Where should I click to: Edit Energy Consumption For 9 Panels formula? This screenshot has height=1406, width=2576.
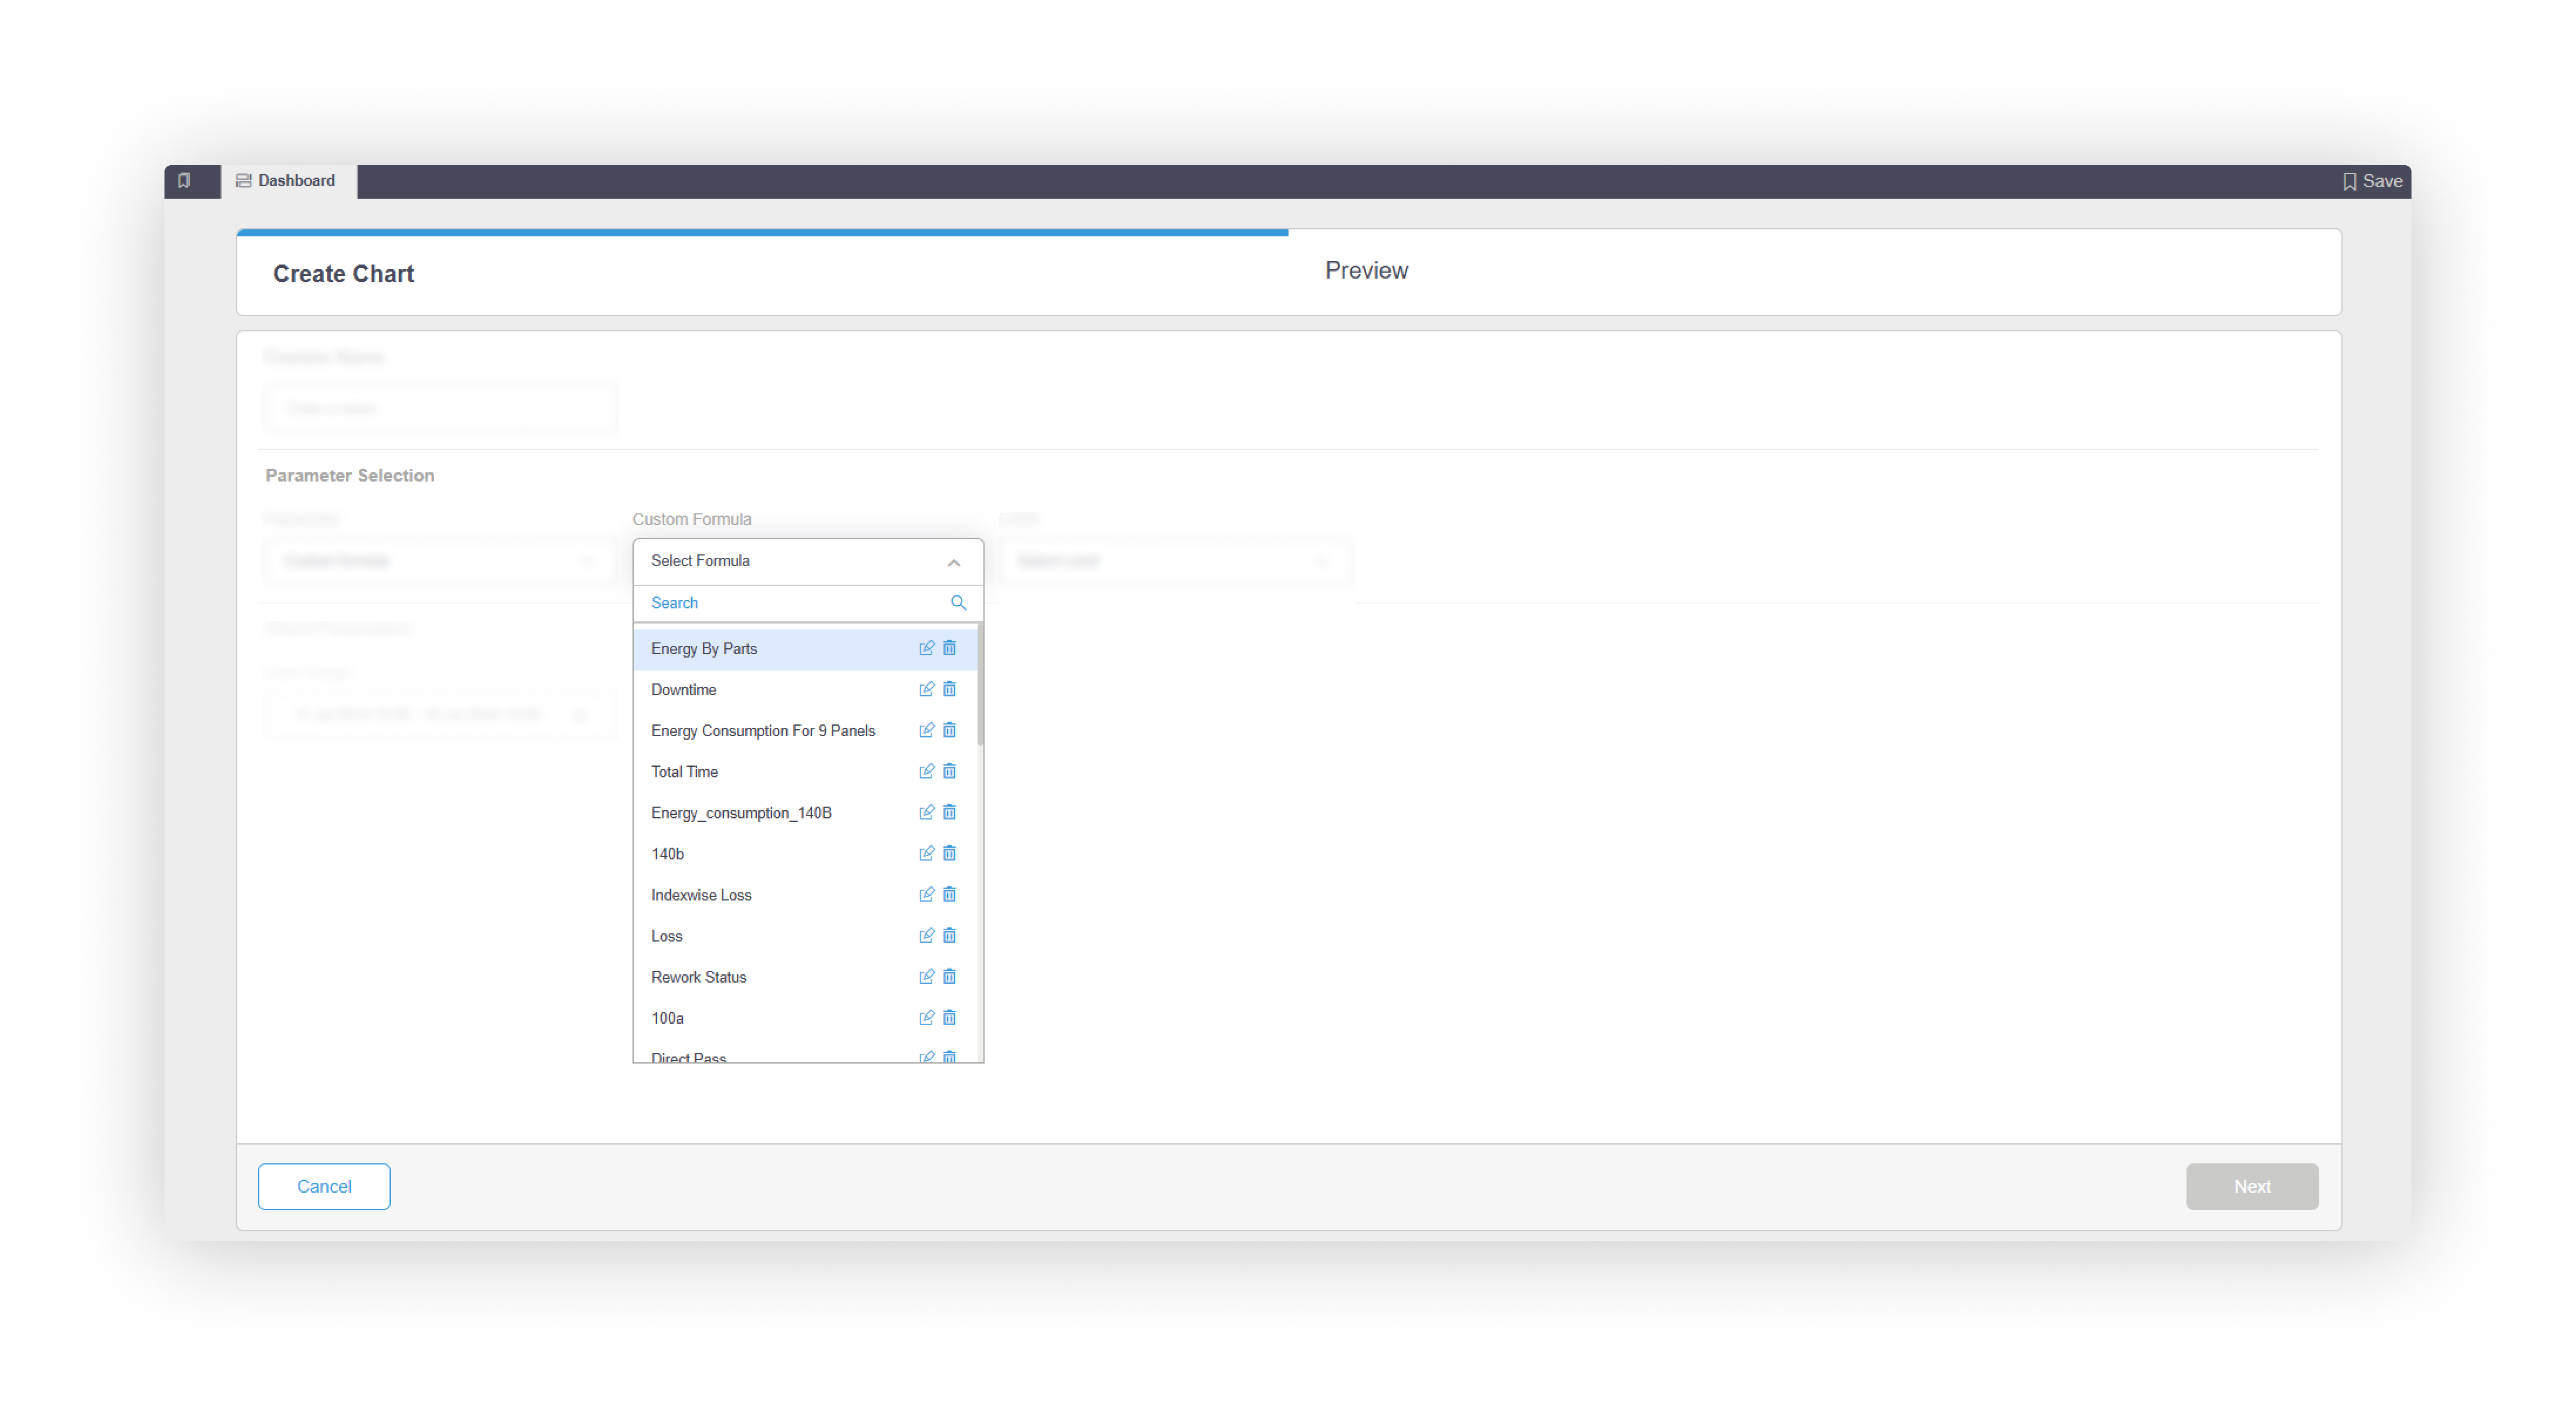pyautogui.click(x=926, y=730)
